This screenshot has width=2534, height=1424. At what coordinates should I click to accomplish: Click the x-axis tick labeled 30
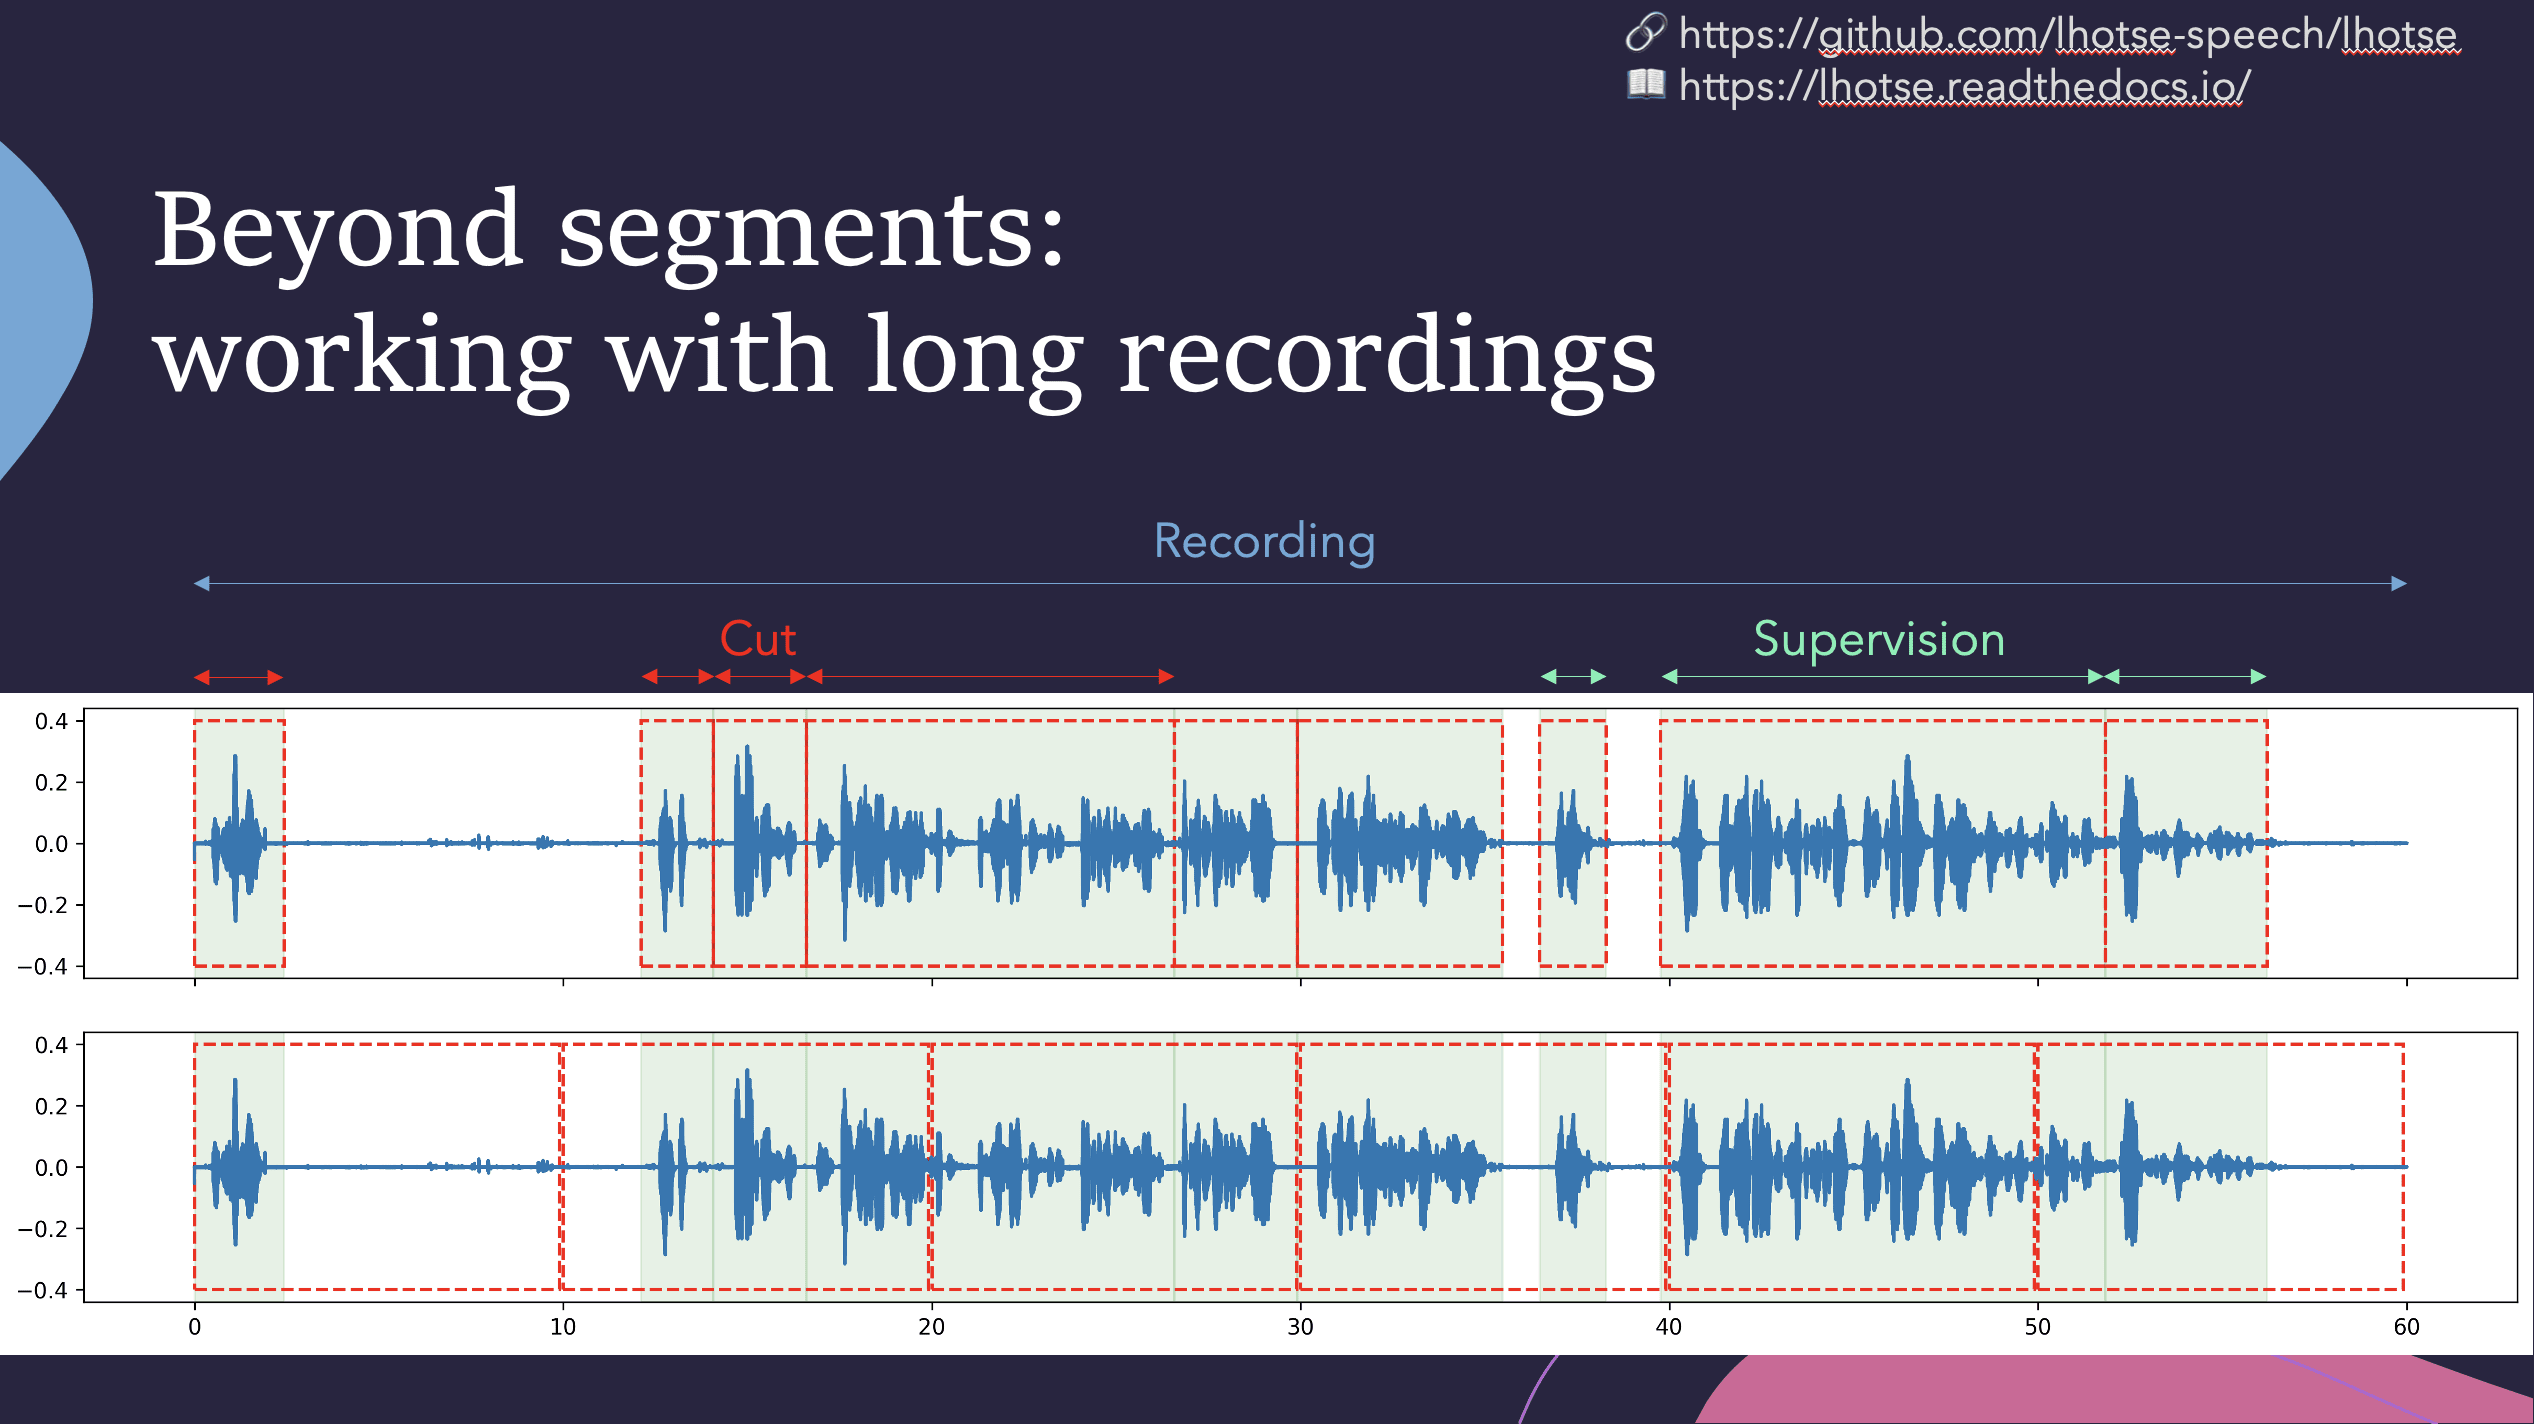[x=1299, y=1326]
